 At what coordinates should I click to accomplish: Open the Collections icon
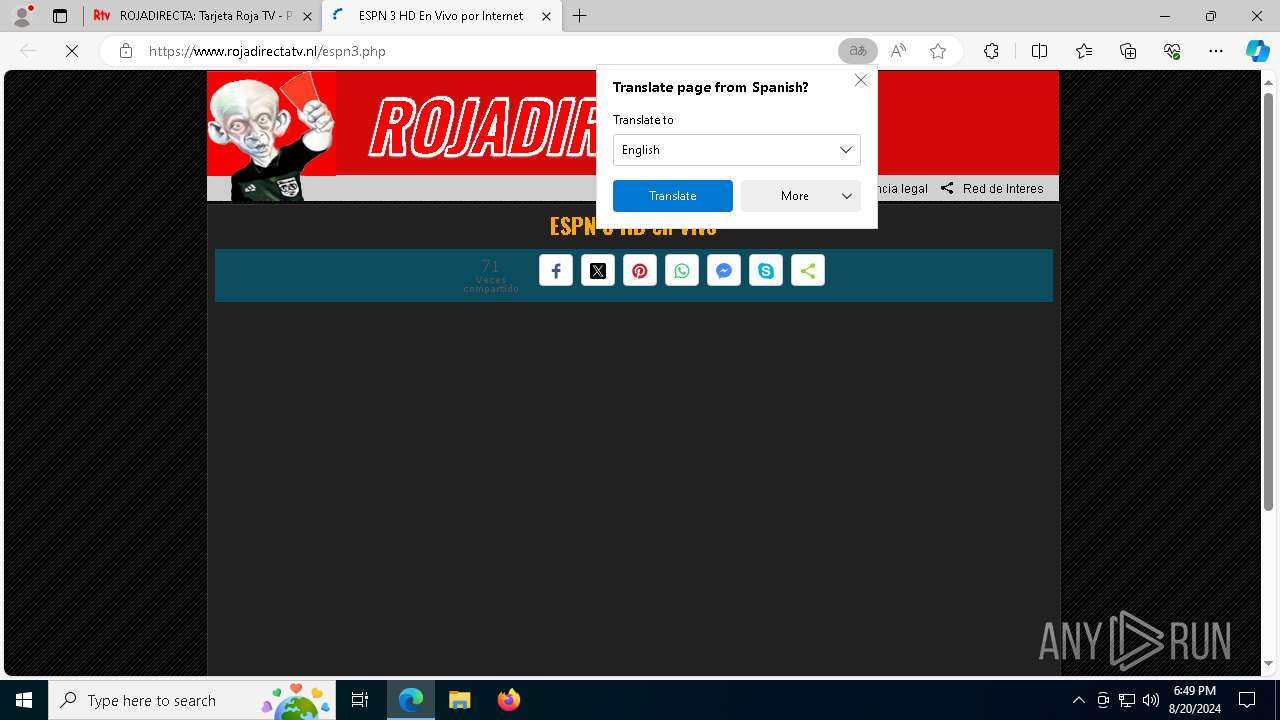[x=1128, y=51]
